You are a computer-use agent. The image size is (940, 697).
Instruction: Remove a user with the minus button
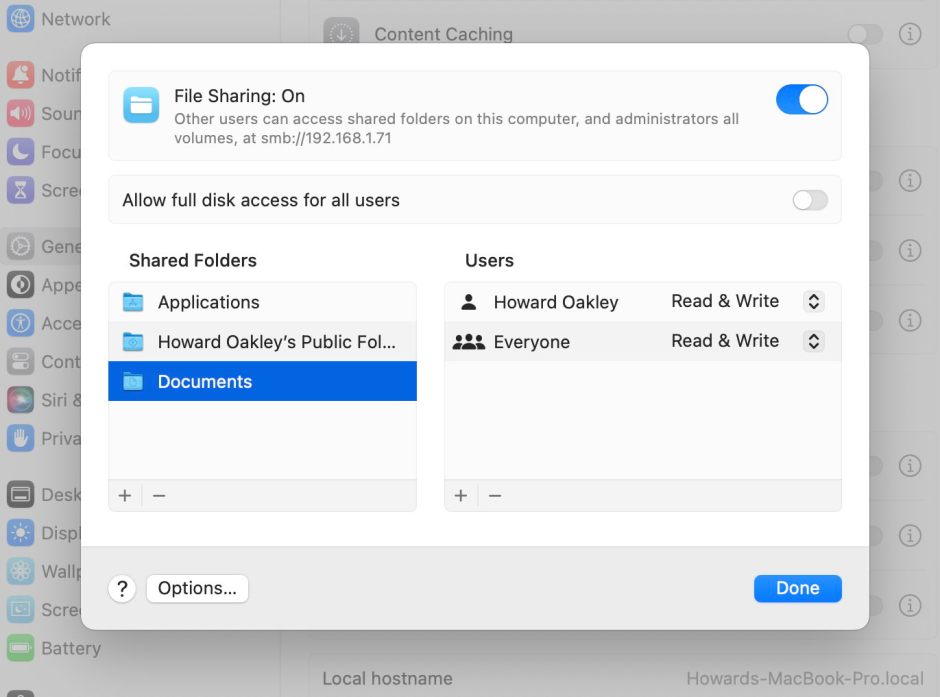[x=495, y=496]
